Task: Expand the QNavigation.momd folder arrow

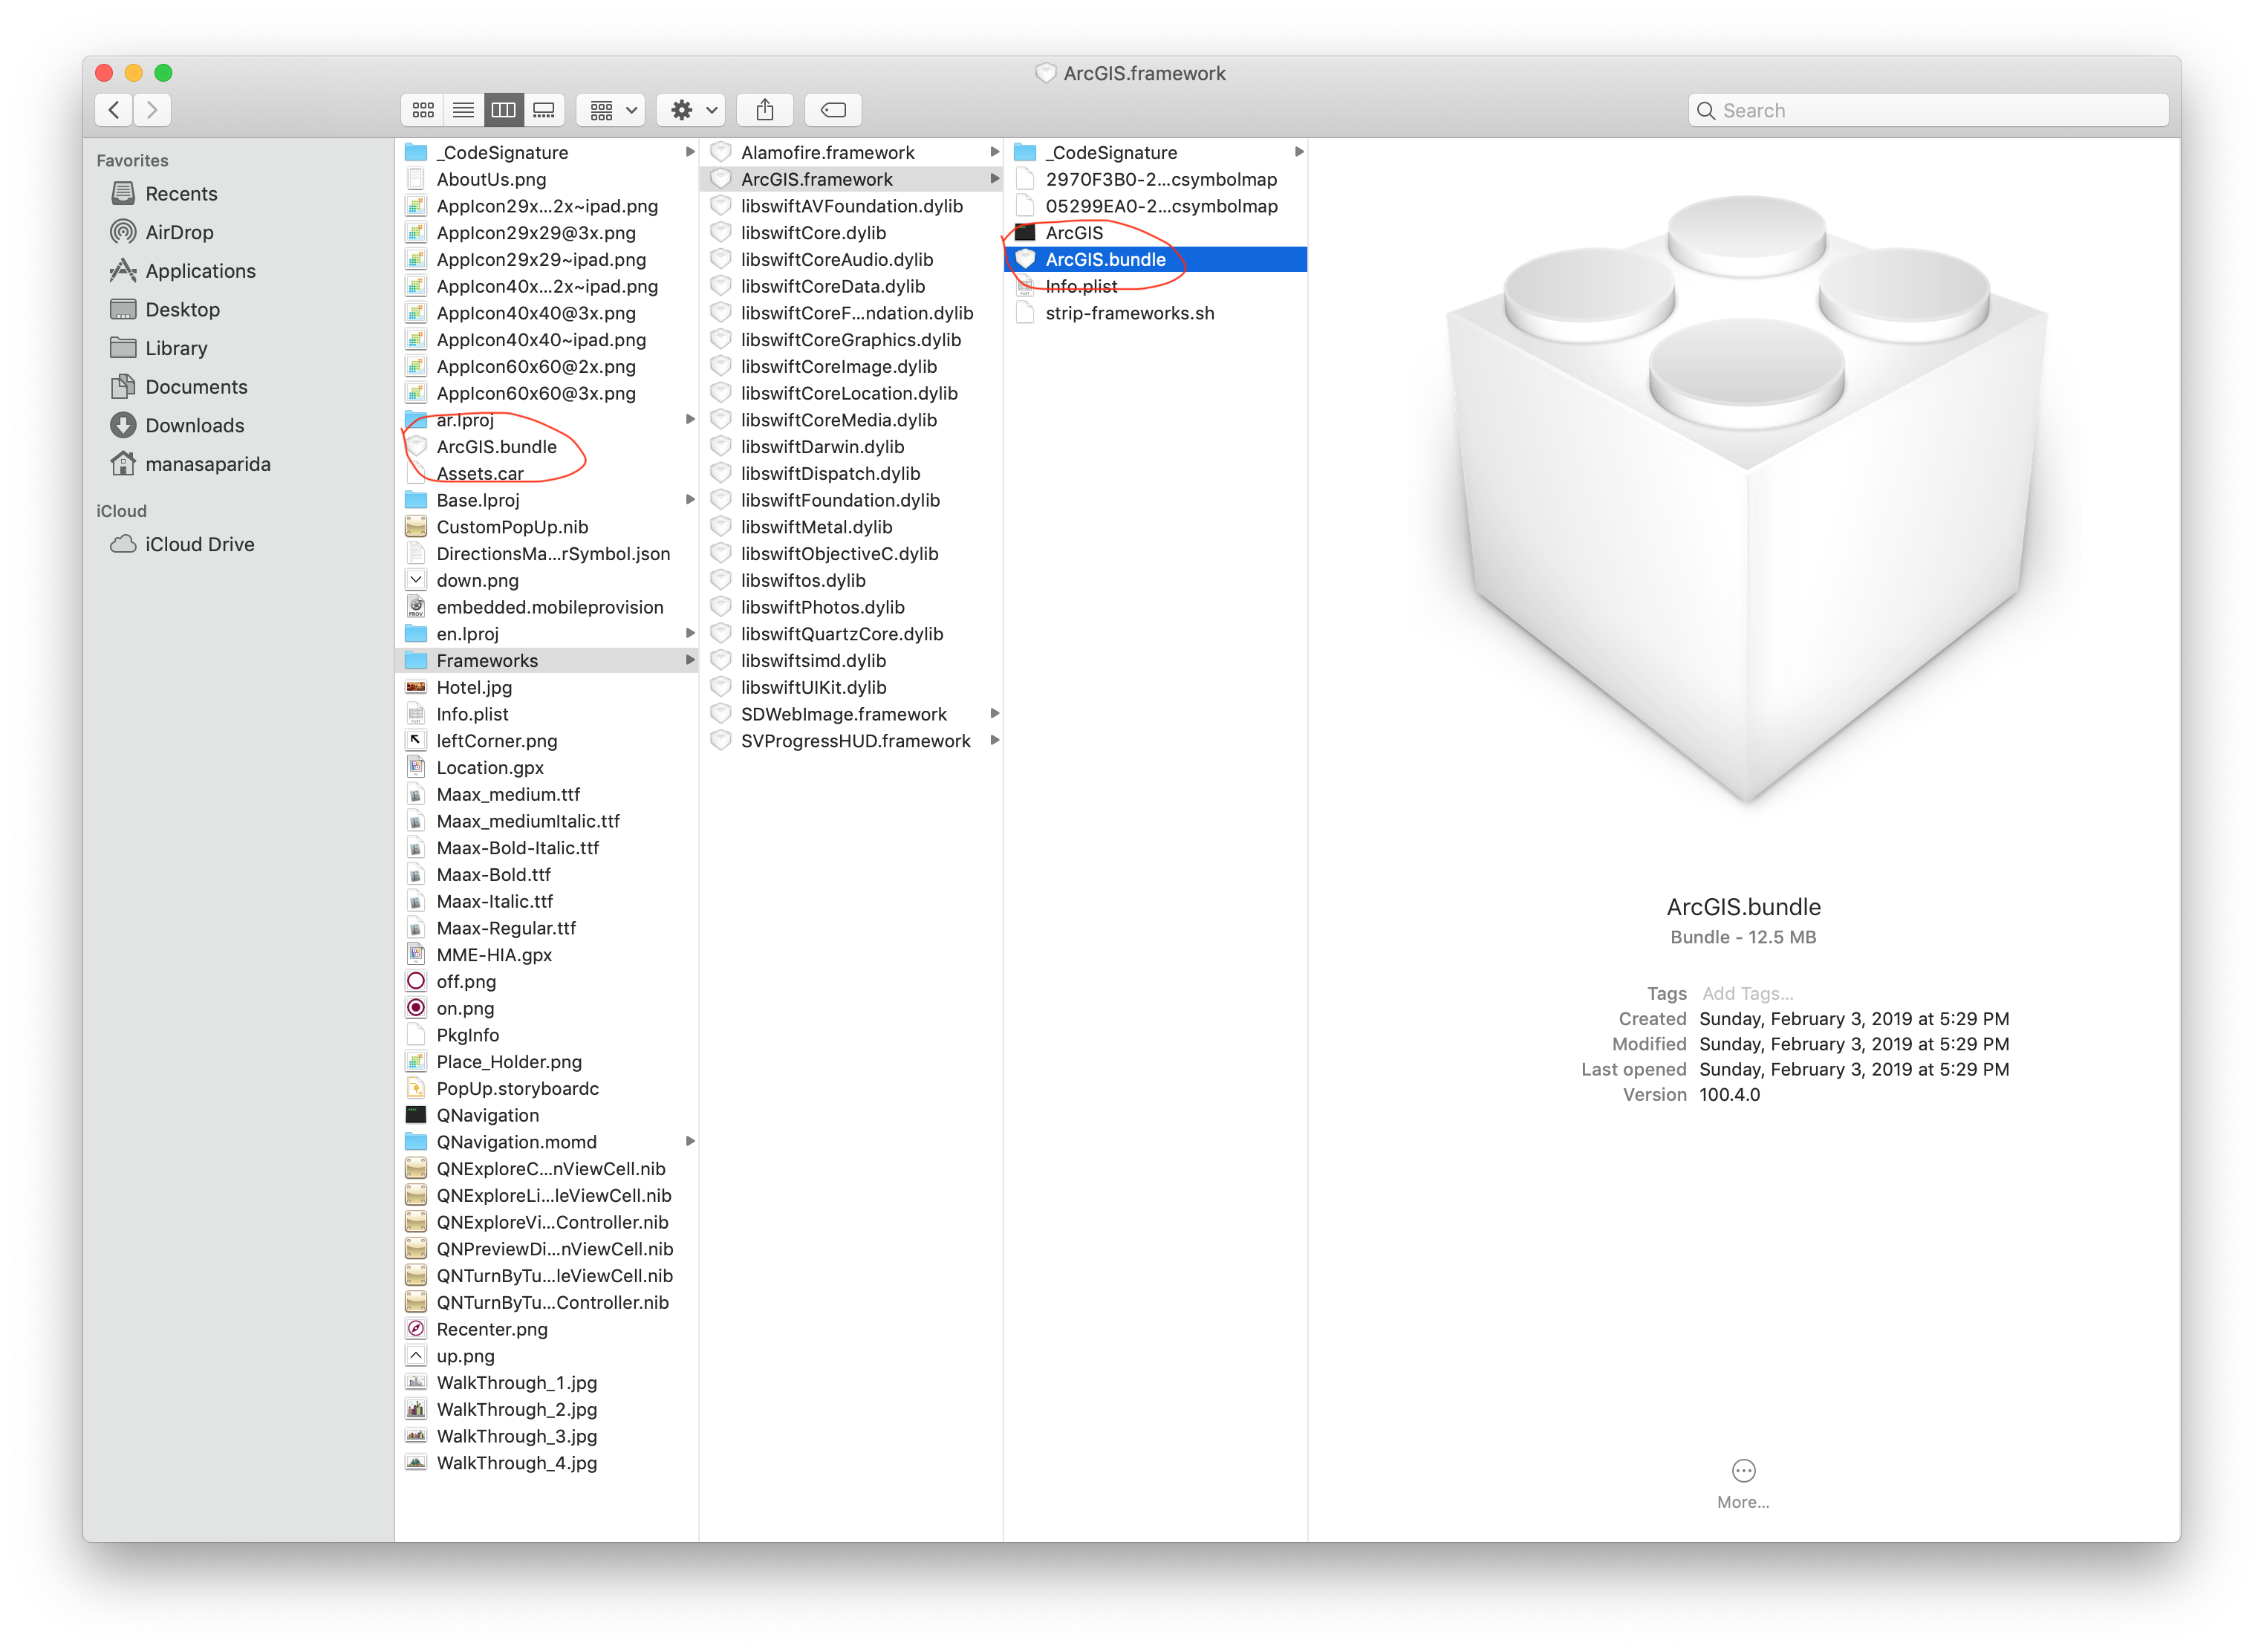Action: pyautogui.click(x=690, y=1141)
